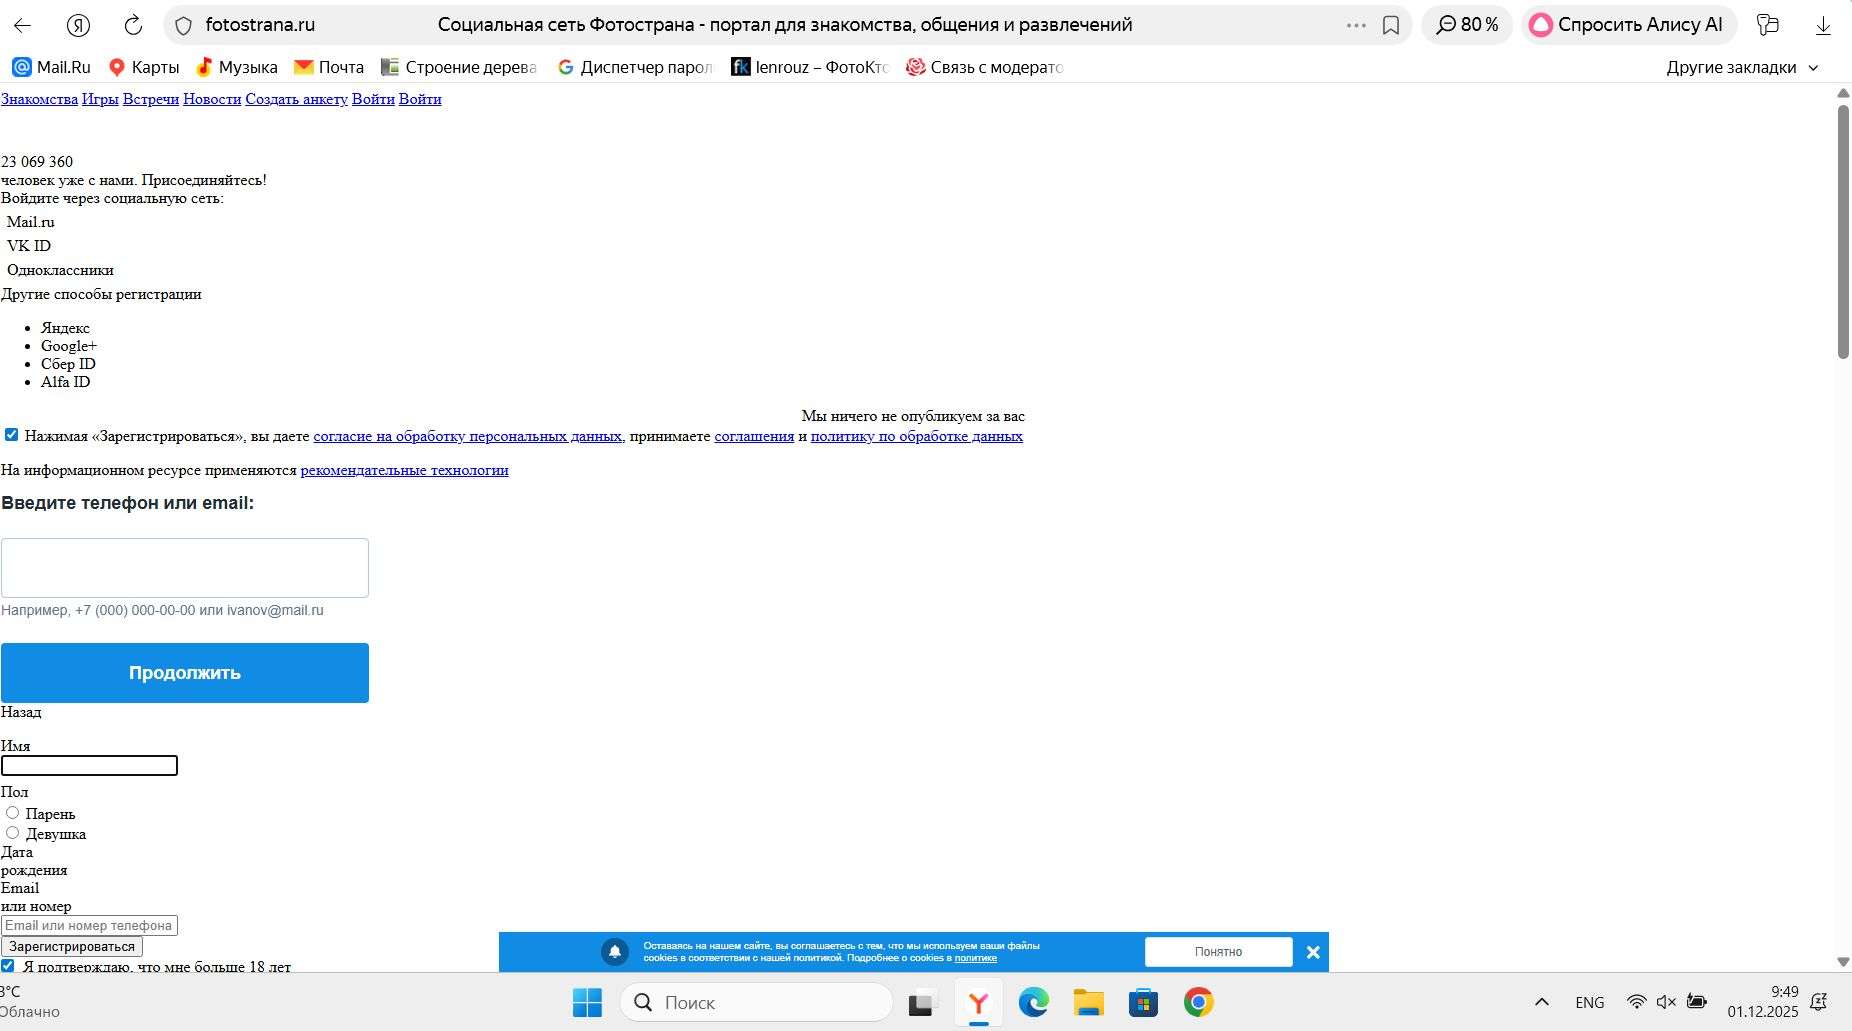Open File Explorer from taskbar

coord(1088,1002)
